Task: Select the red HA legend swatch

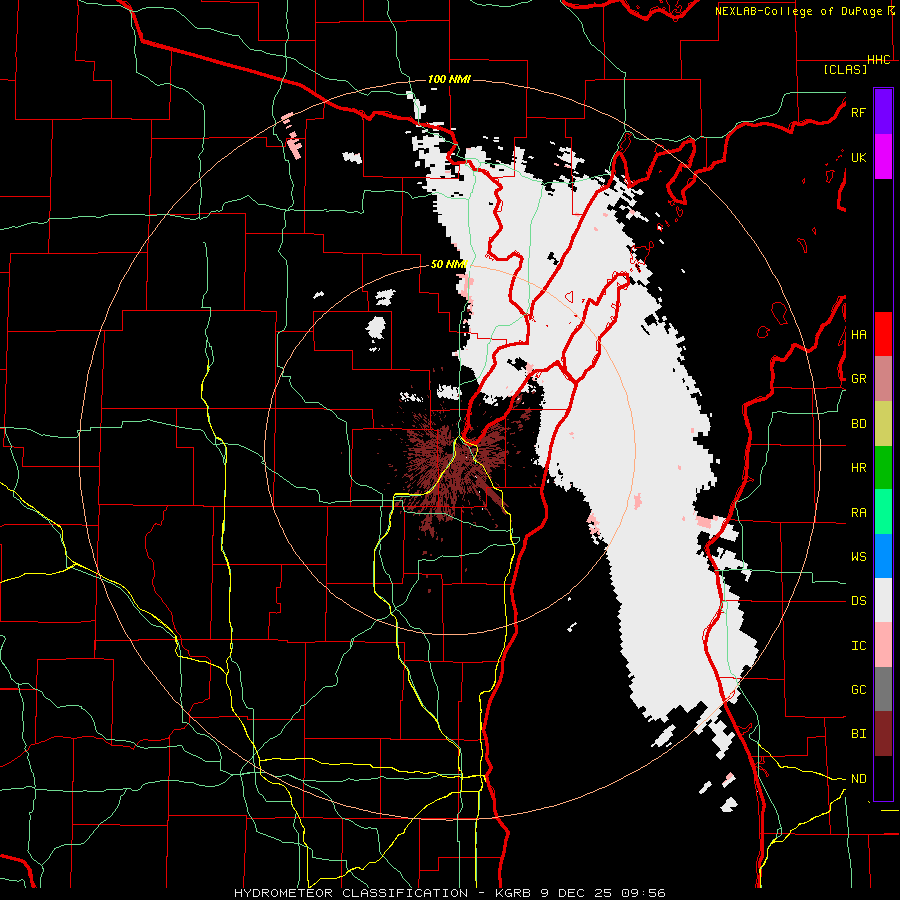Action: pos(883,334)
